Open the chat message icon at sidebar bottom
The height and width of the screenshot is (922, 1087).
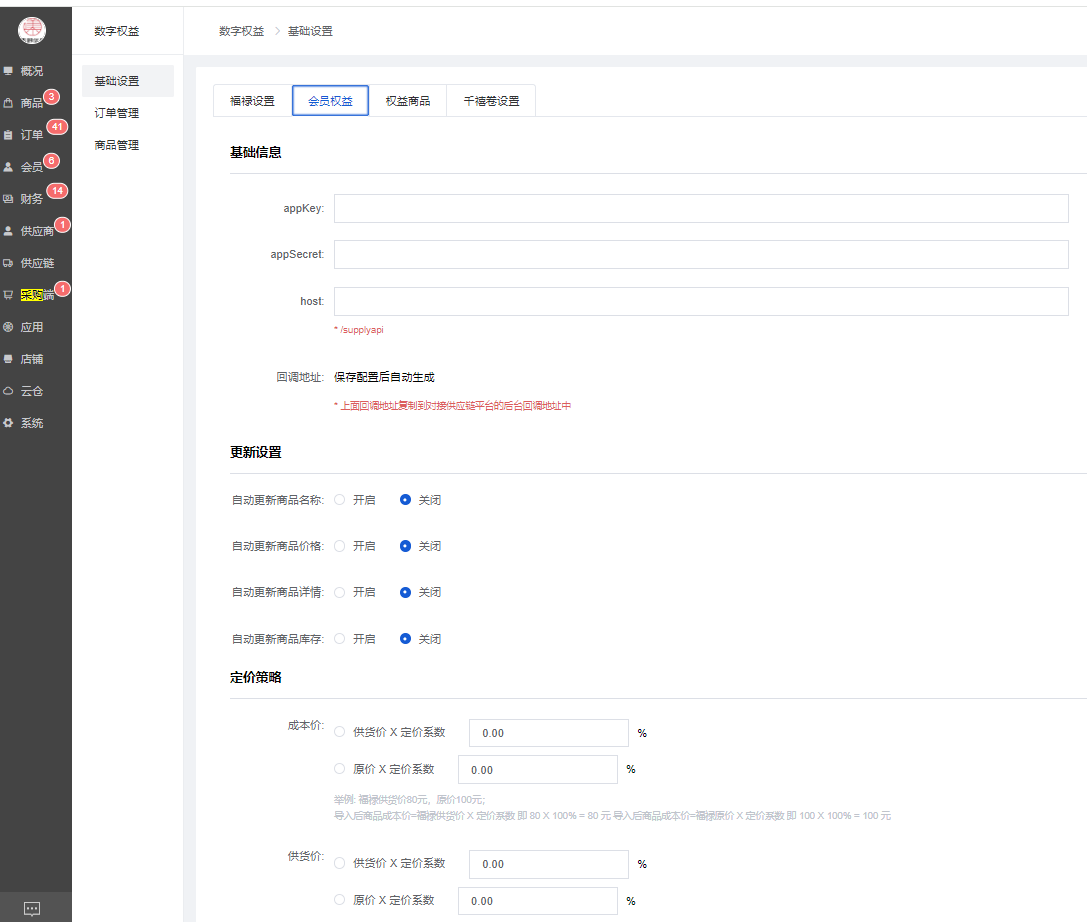[32, 908]
